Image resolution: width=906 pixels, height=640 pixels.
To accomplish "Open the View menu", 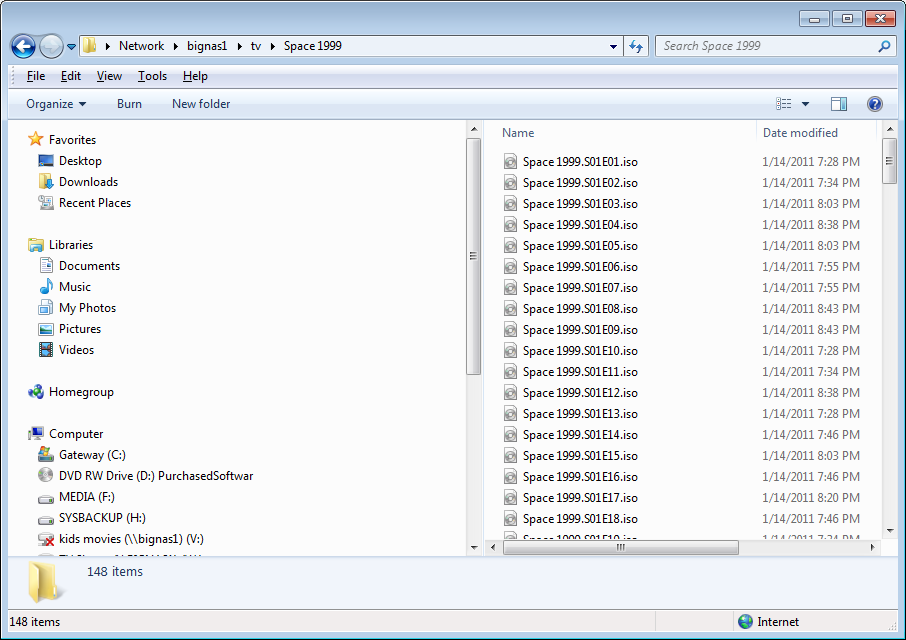I will point(109,76).
